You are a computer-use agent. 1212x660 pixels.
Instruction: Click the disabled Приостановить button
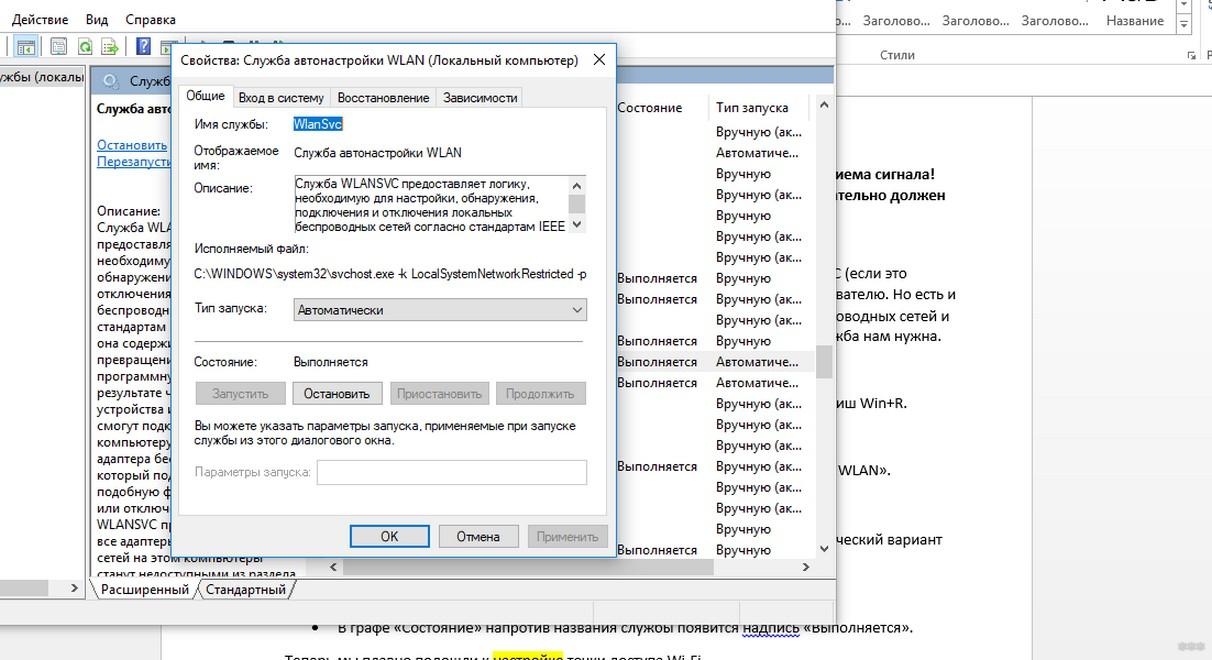441,393
